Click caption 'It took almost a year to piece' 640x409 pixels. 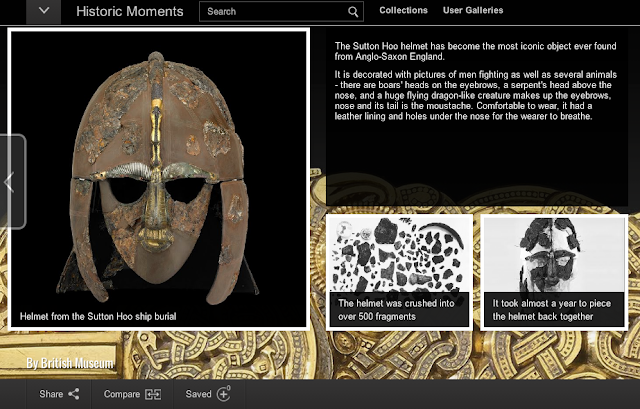pyautogui.click(x=551, y=303)
